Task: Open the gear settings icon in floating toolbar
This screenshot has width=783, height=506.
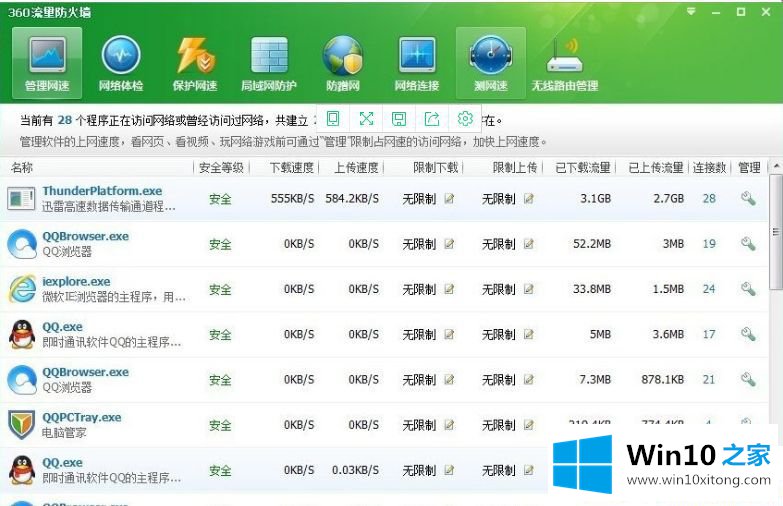Action: click(x=465, y=119)
